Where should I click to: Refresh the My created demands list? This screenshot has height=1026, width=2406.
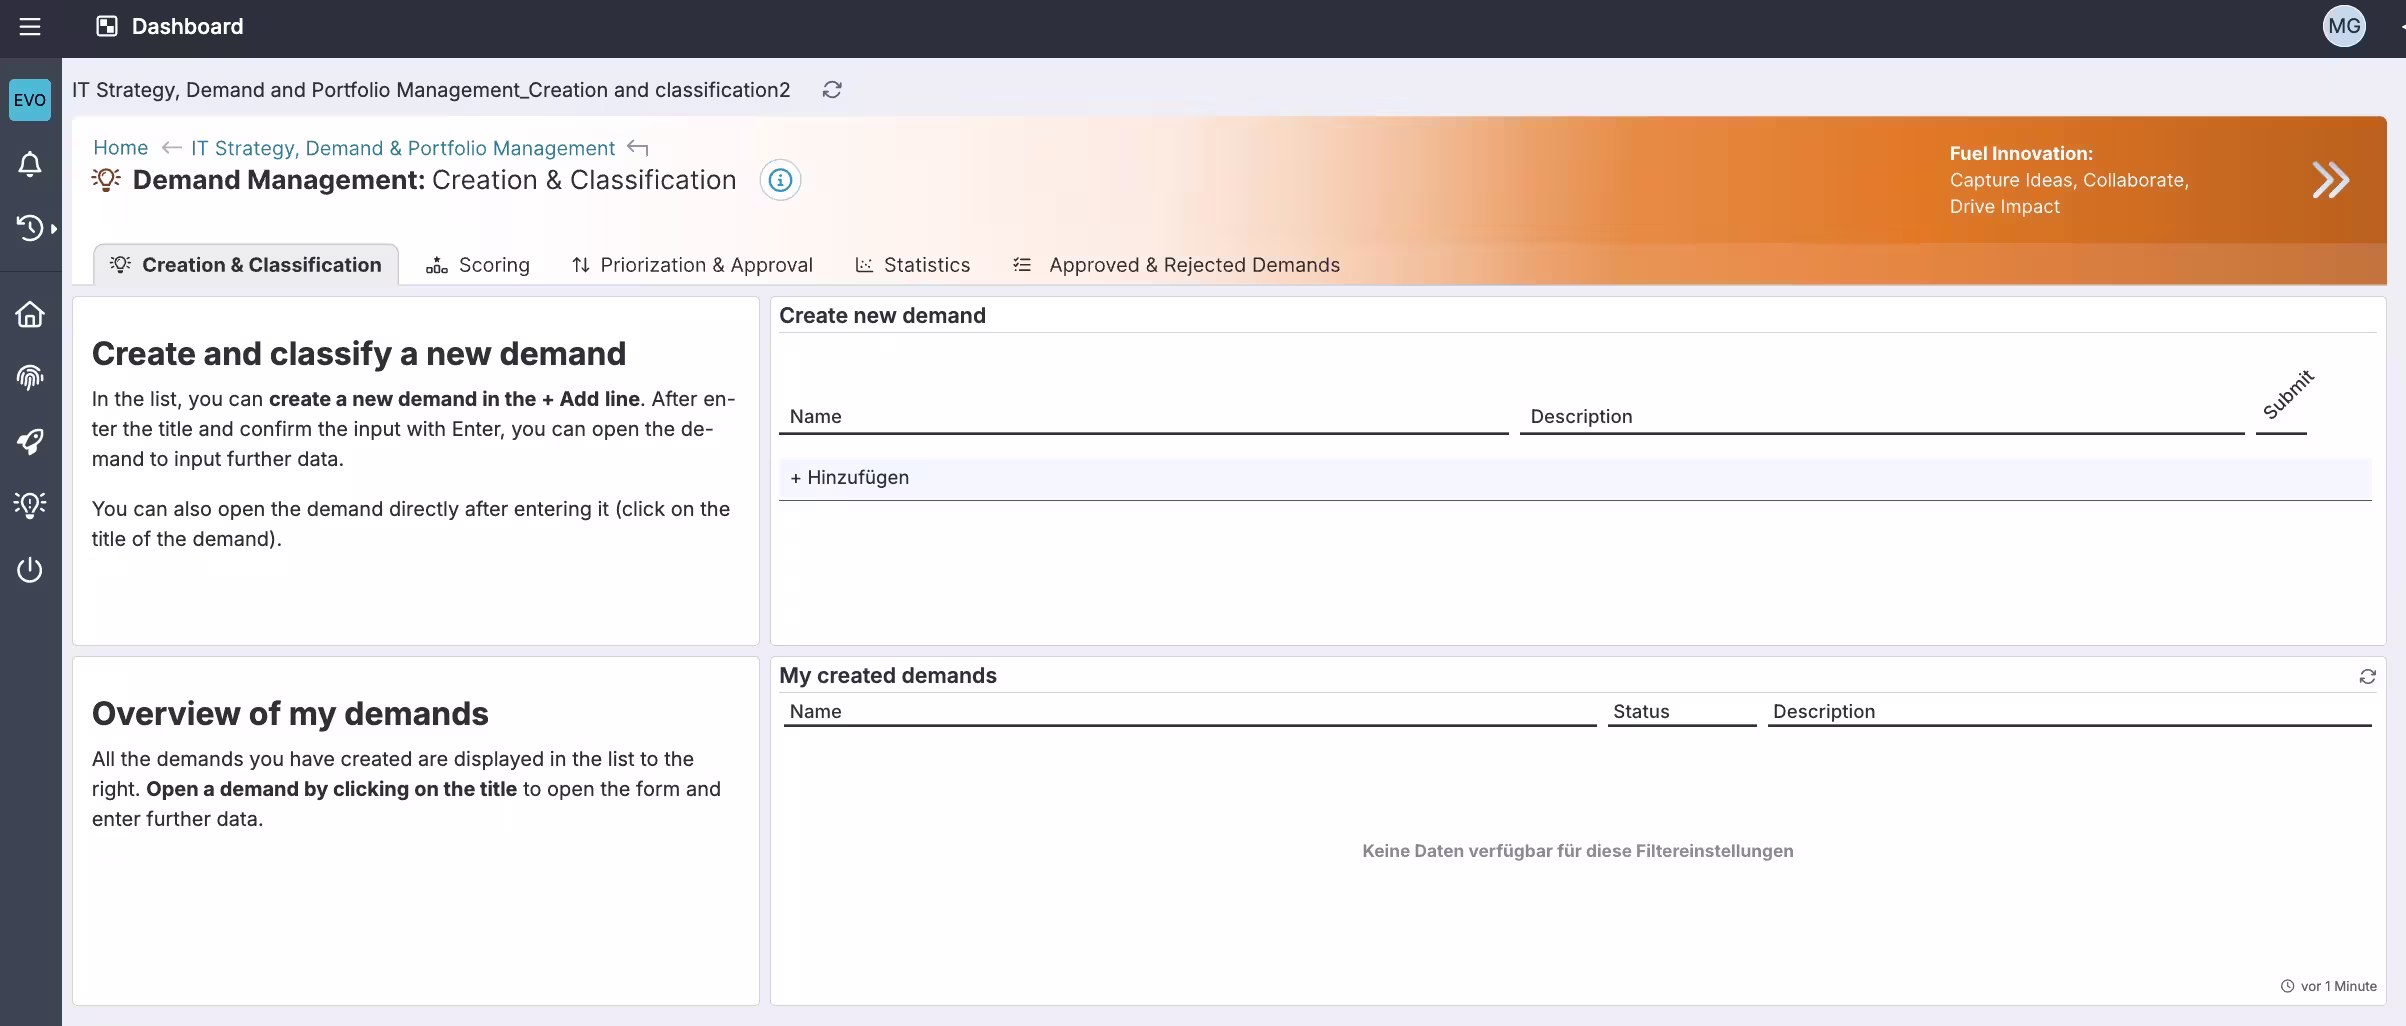[x=2367, y=676]
